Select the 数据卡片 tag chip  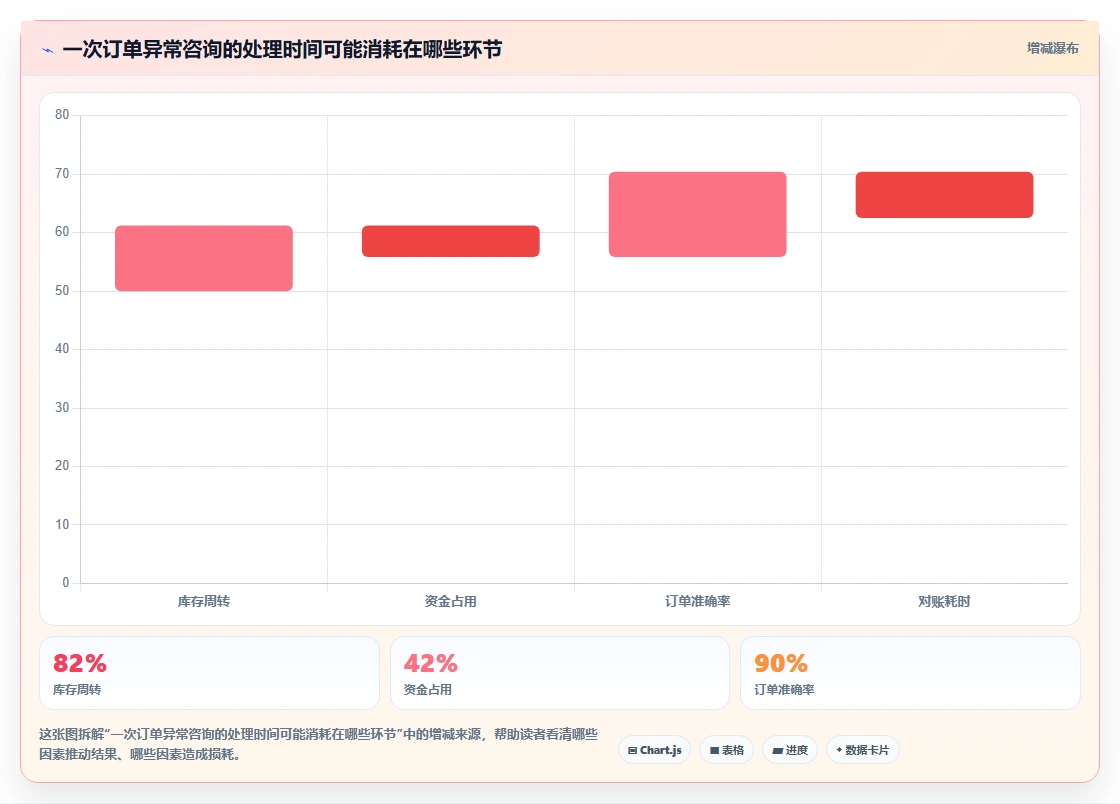point(863,750)
